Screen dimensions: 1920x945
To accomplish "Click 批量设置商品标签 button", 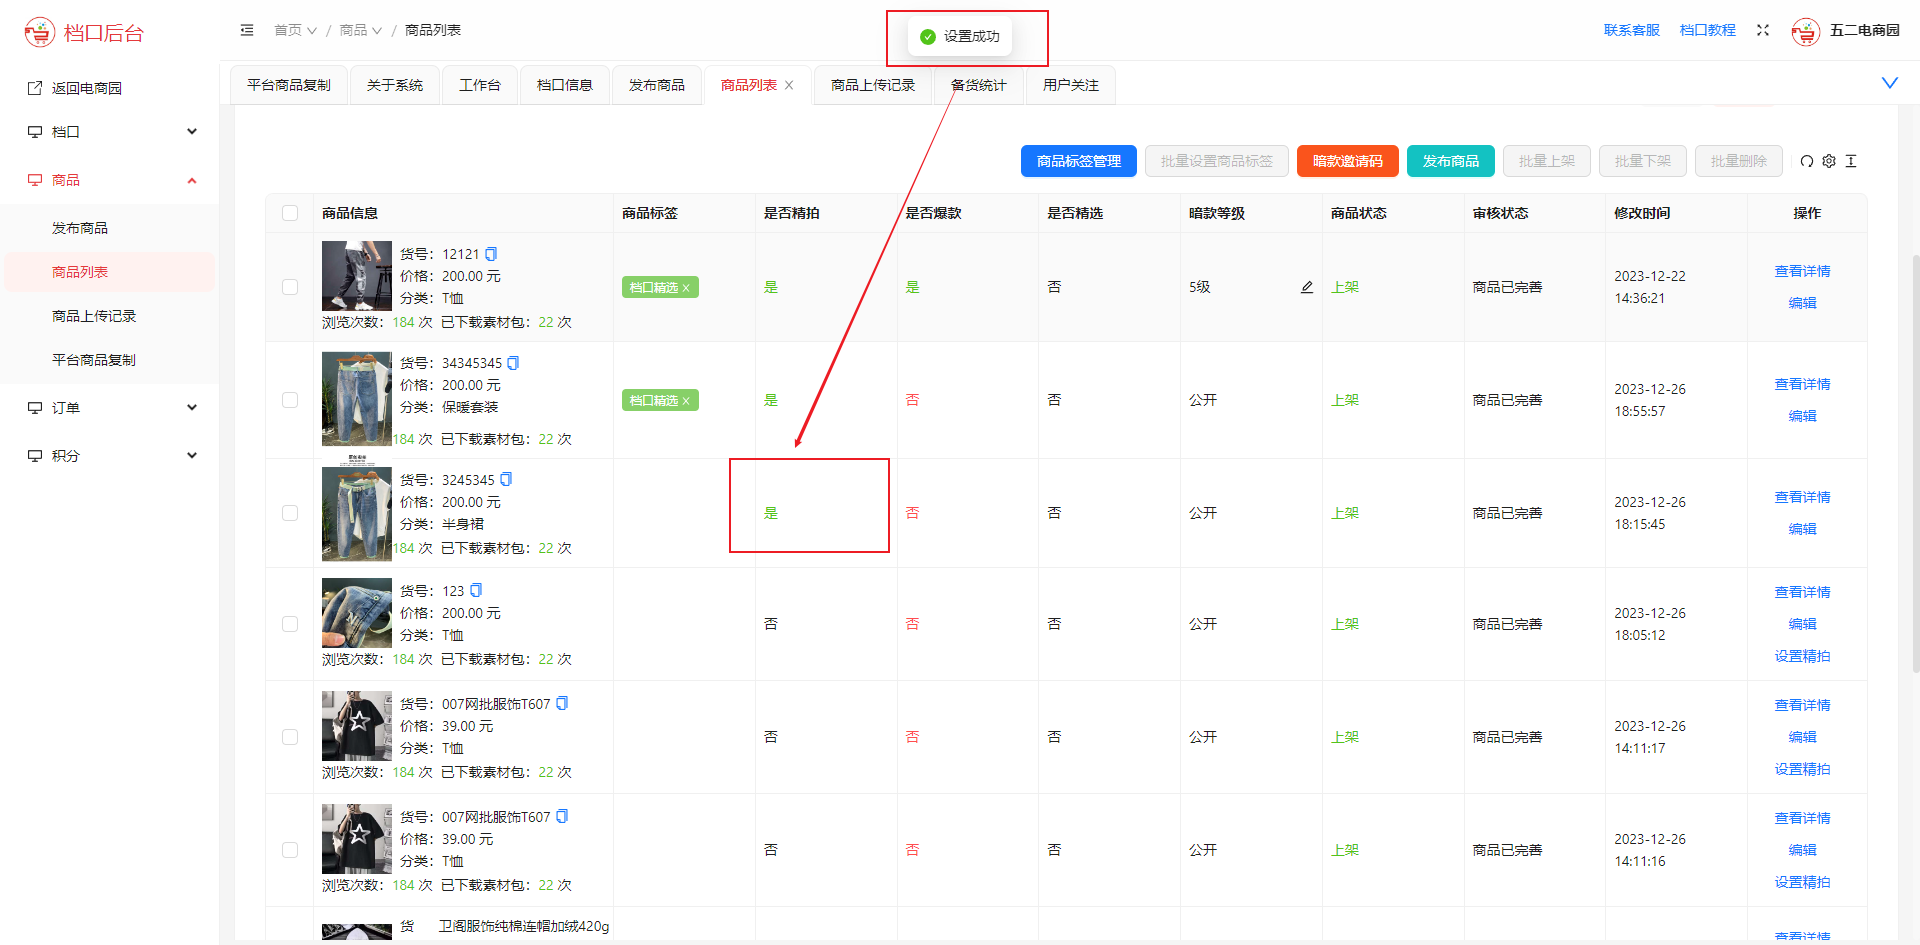I will click(1217, 161).
